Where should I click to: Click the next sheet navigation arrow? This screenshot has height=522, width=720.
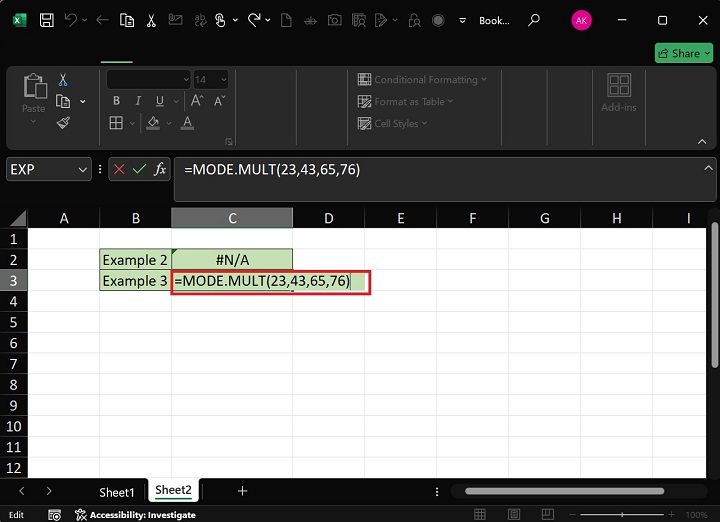tap(49, 491)
